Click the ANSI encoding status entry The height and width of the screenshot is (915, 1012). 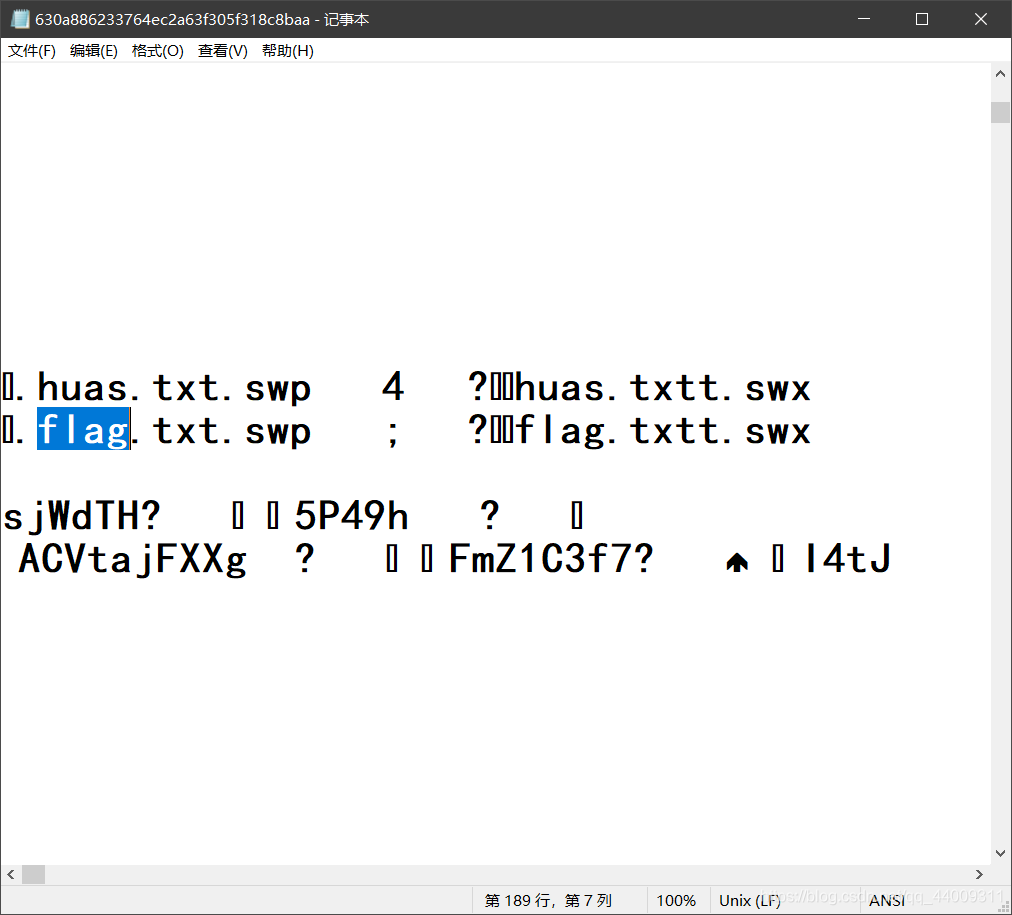pos(886,900)
